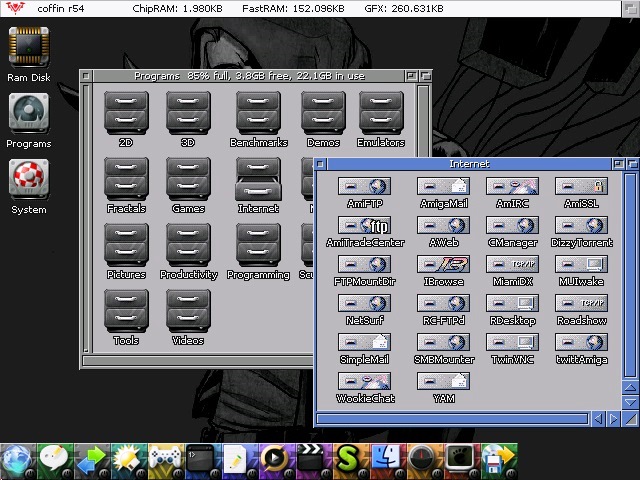Open the AmIRC drawer
Image resolution: width=640 pixels, height=480 pixels.
pyautogui.click(x=512, y=186)
